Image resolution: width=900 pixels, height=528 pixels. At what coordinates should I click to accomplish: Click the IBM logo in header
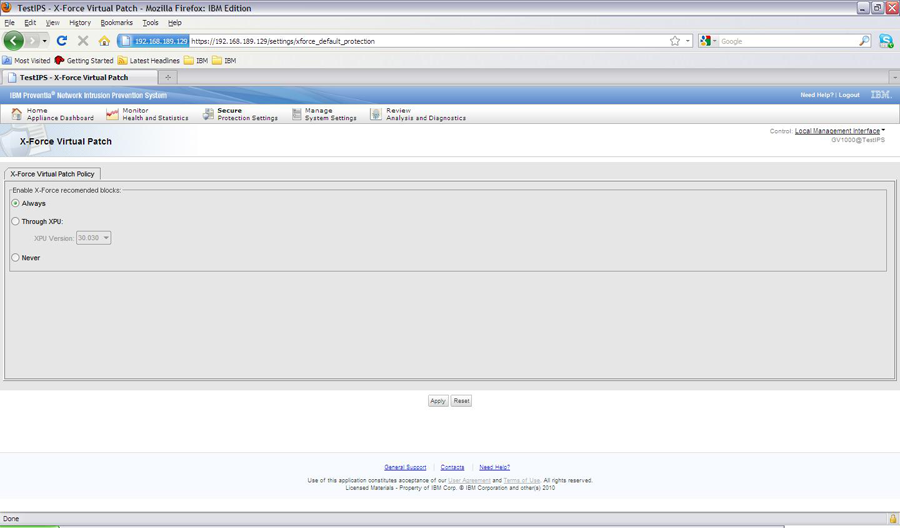pyautogui.click(x=880, y=95)
